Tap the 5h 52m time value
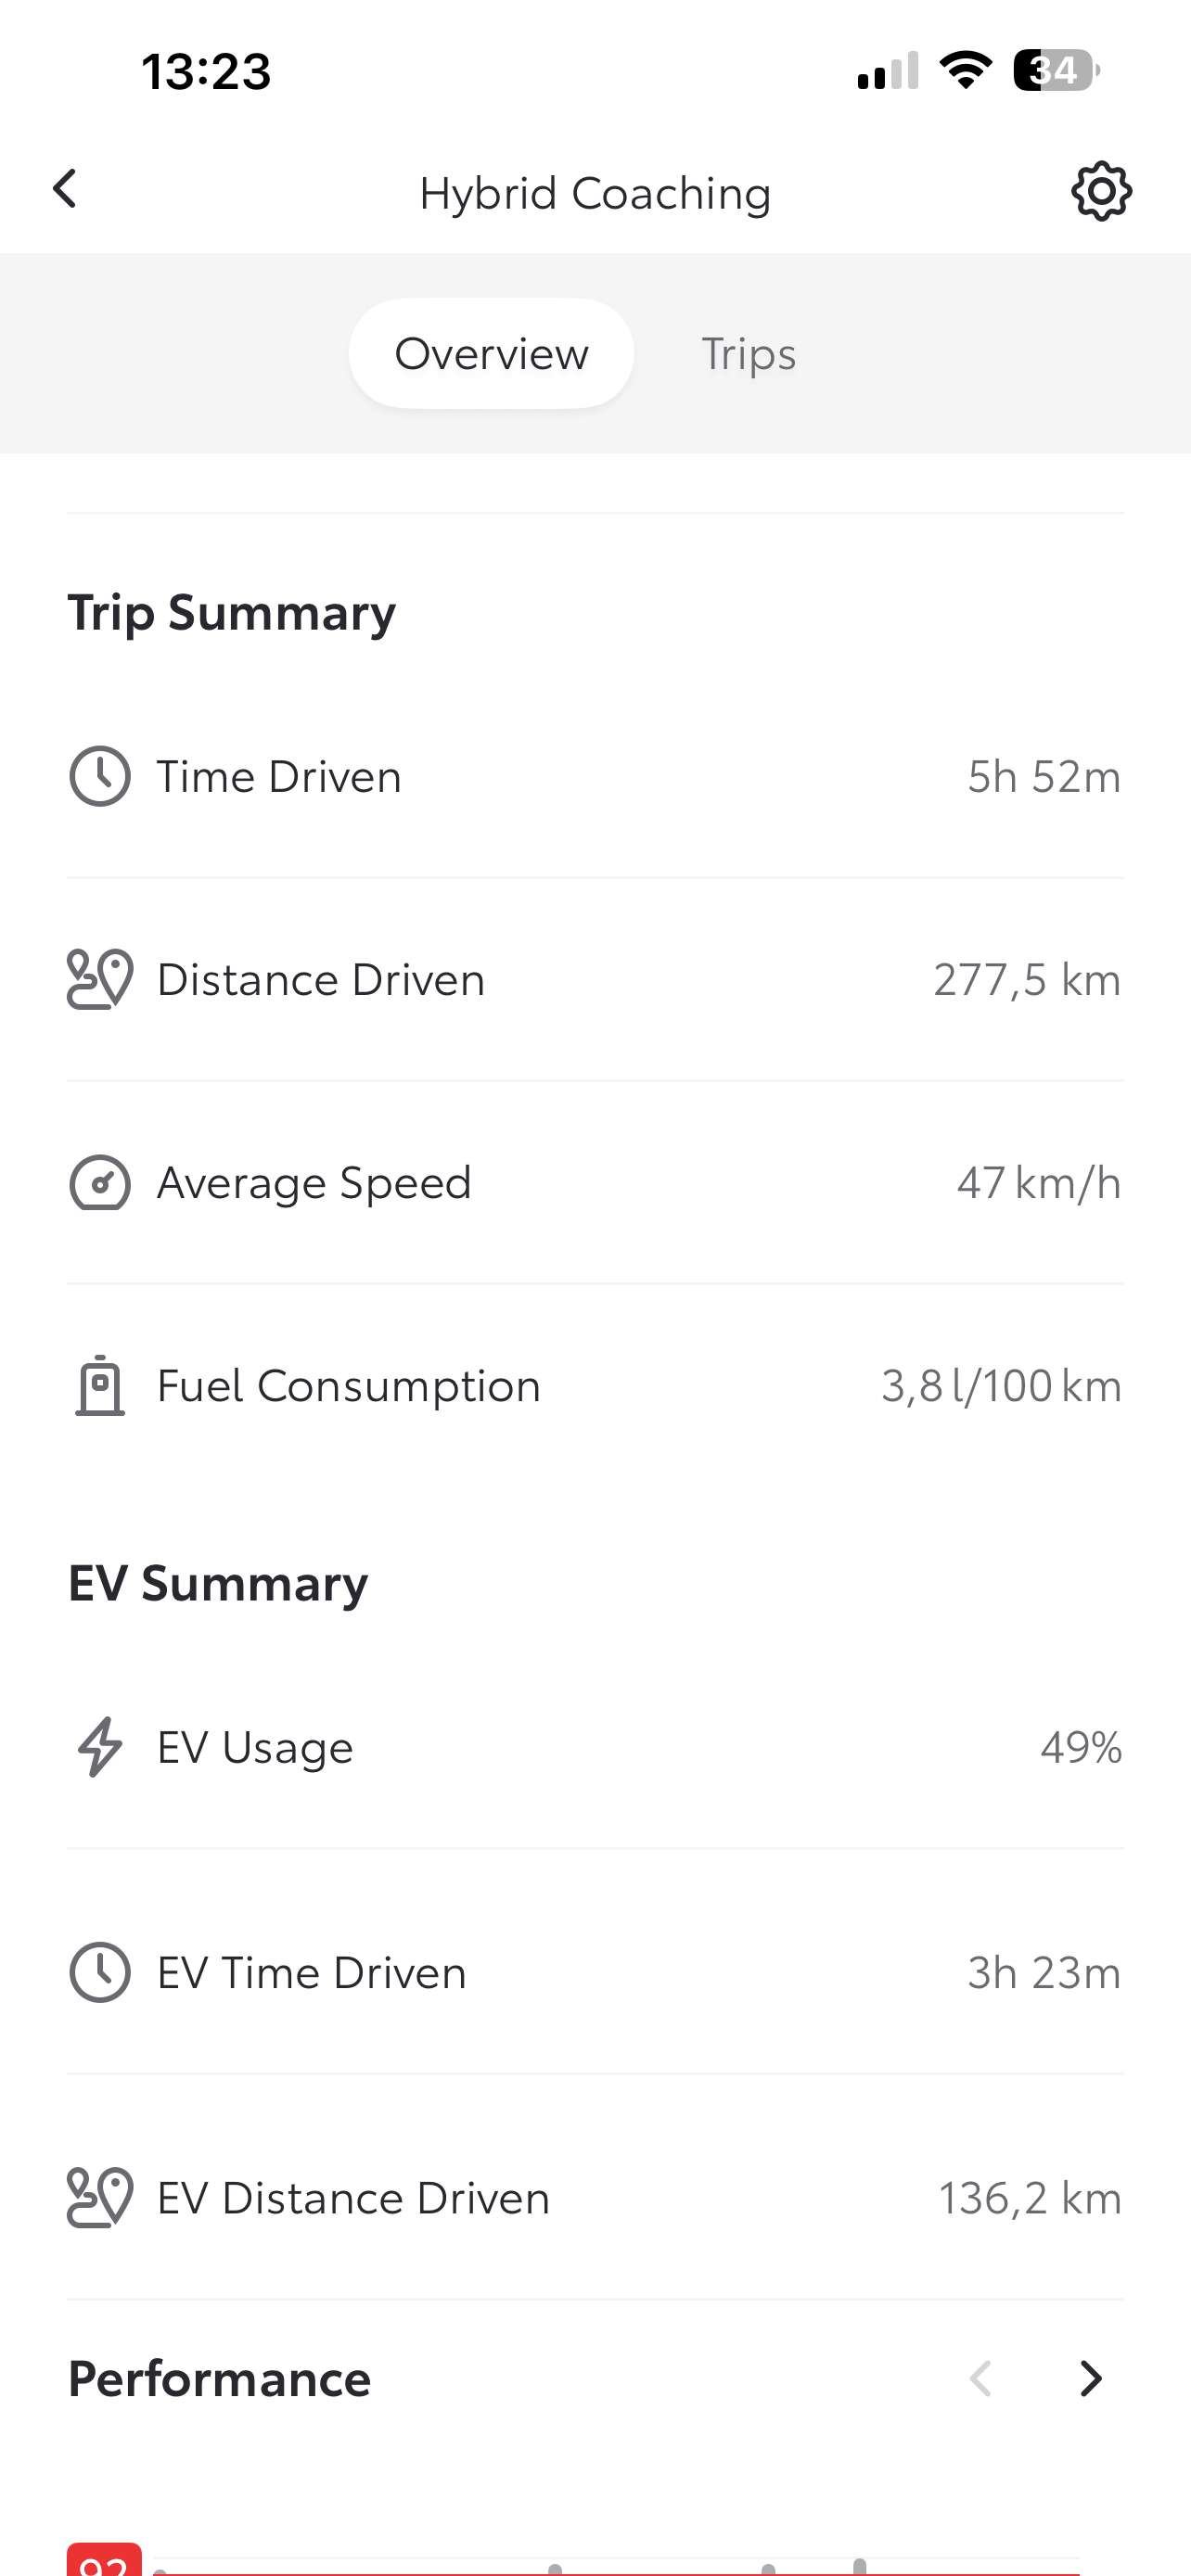 click(x=1044, y=777)
